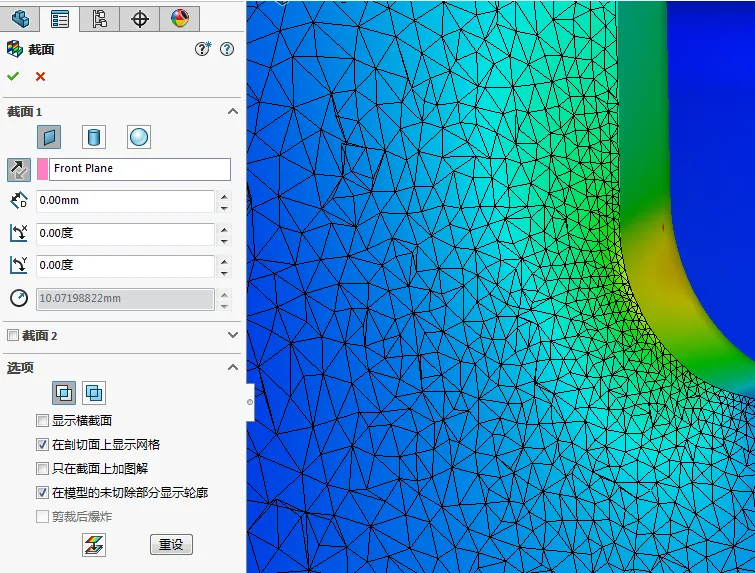Click the 截面 title icon
The height and width of the screenshot is (573, 755).
[x=14, y=49]
